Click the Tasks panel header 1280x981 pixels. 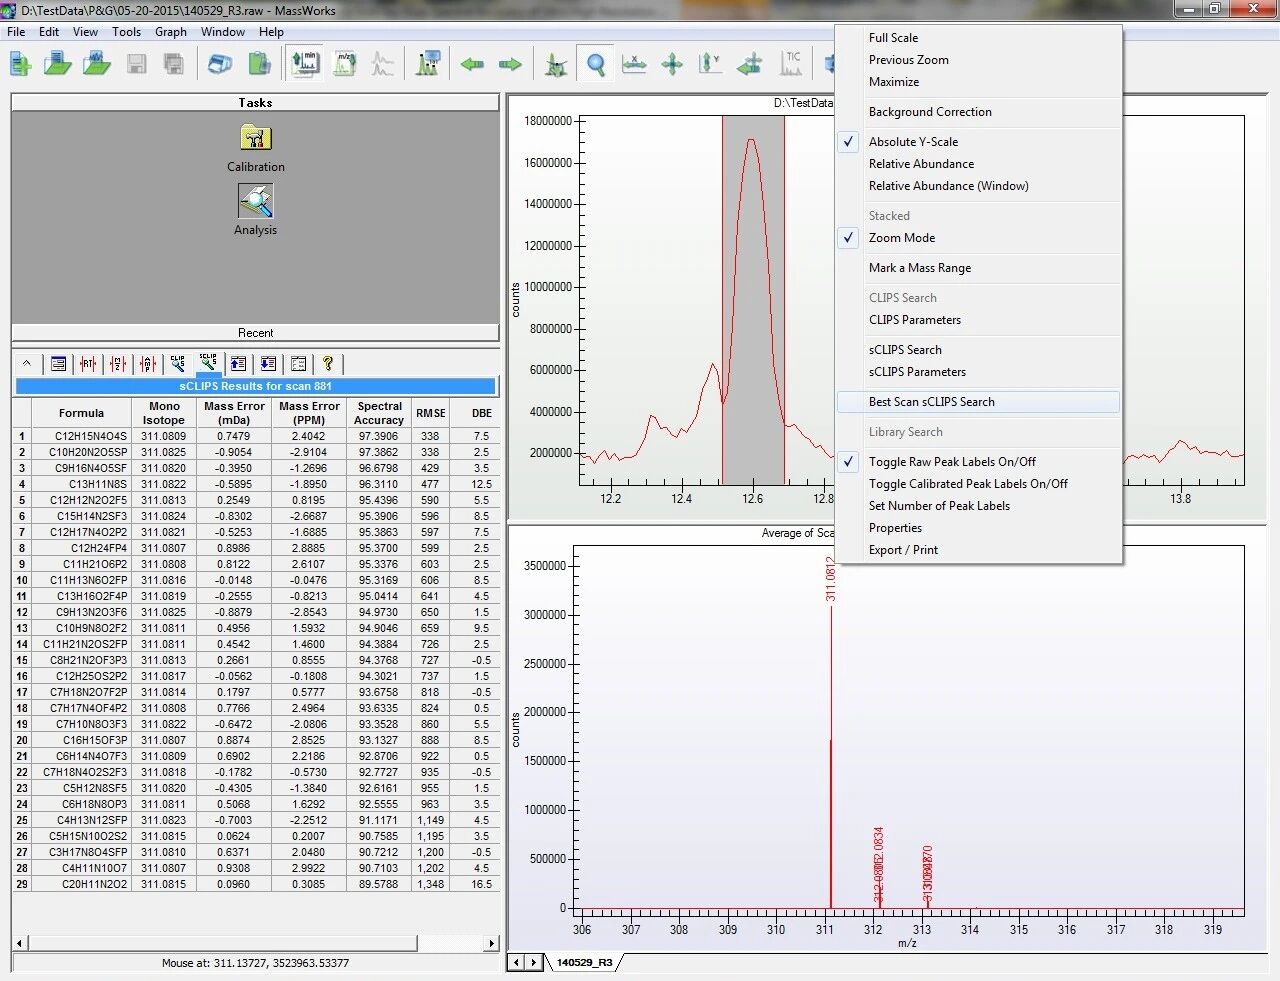(255, 103)
